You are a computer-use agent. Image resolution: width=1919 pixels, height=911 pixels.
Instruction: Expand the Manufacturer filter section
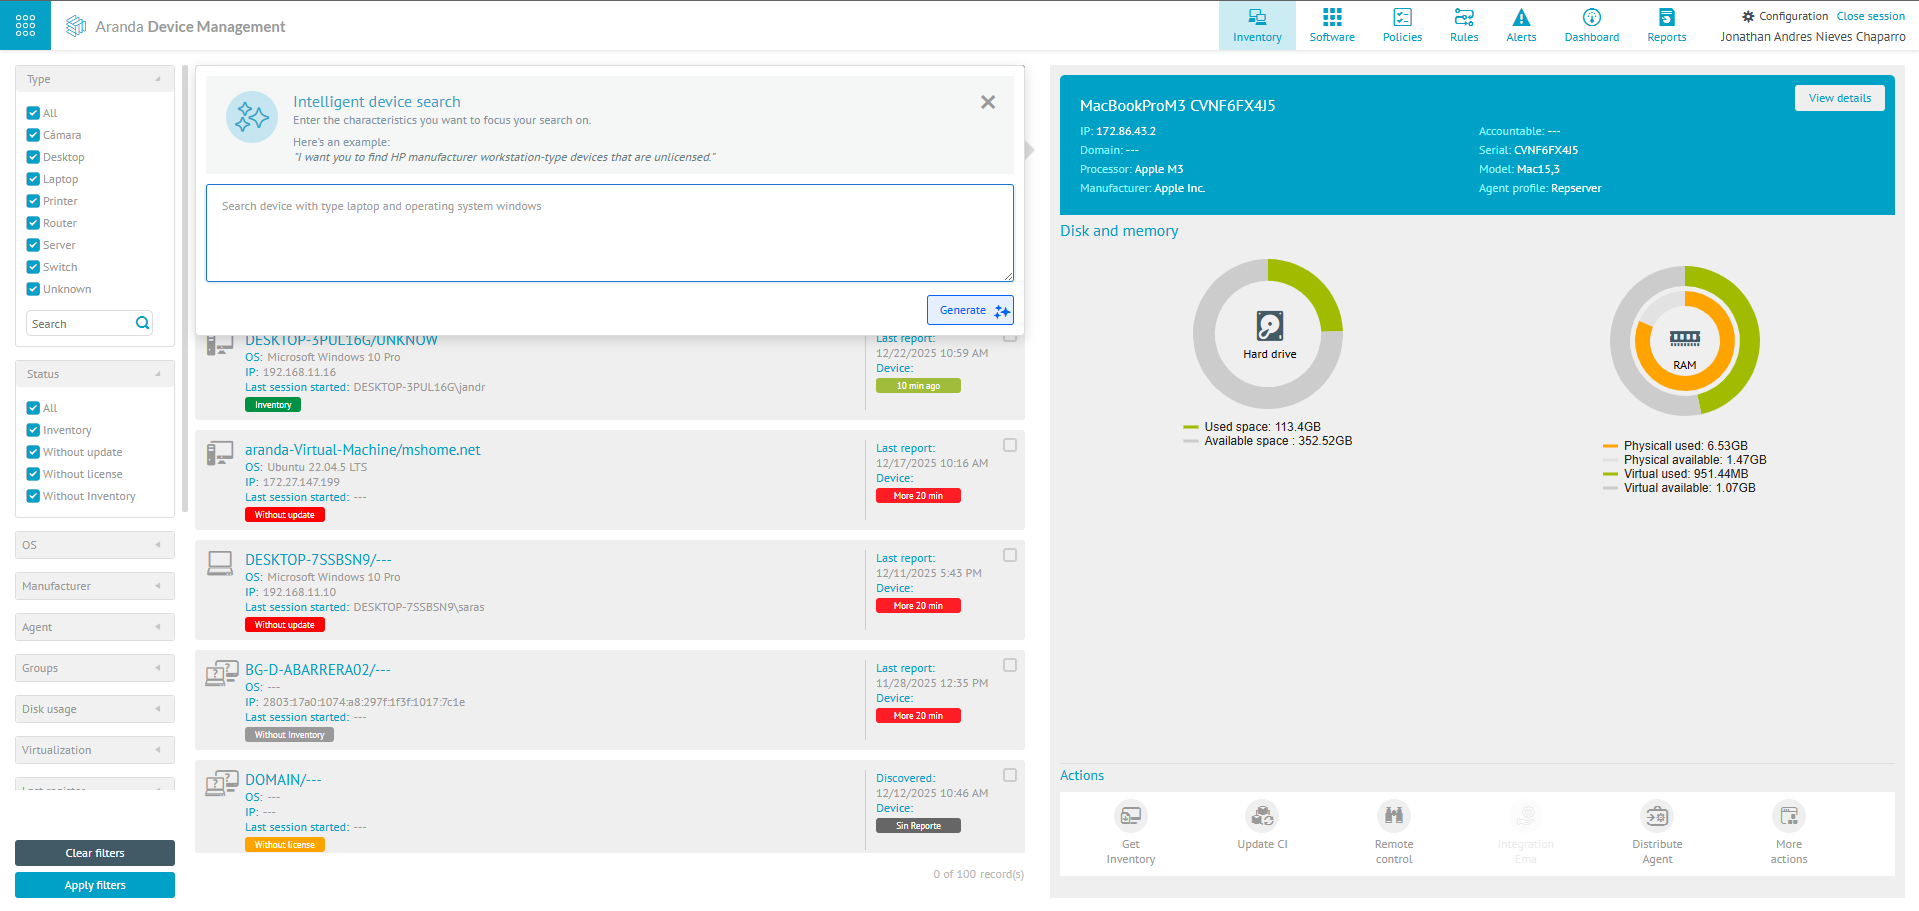[x=94, y=586]
